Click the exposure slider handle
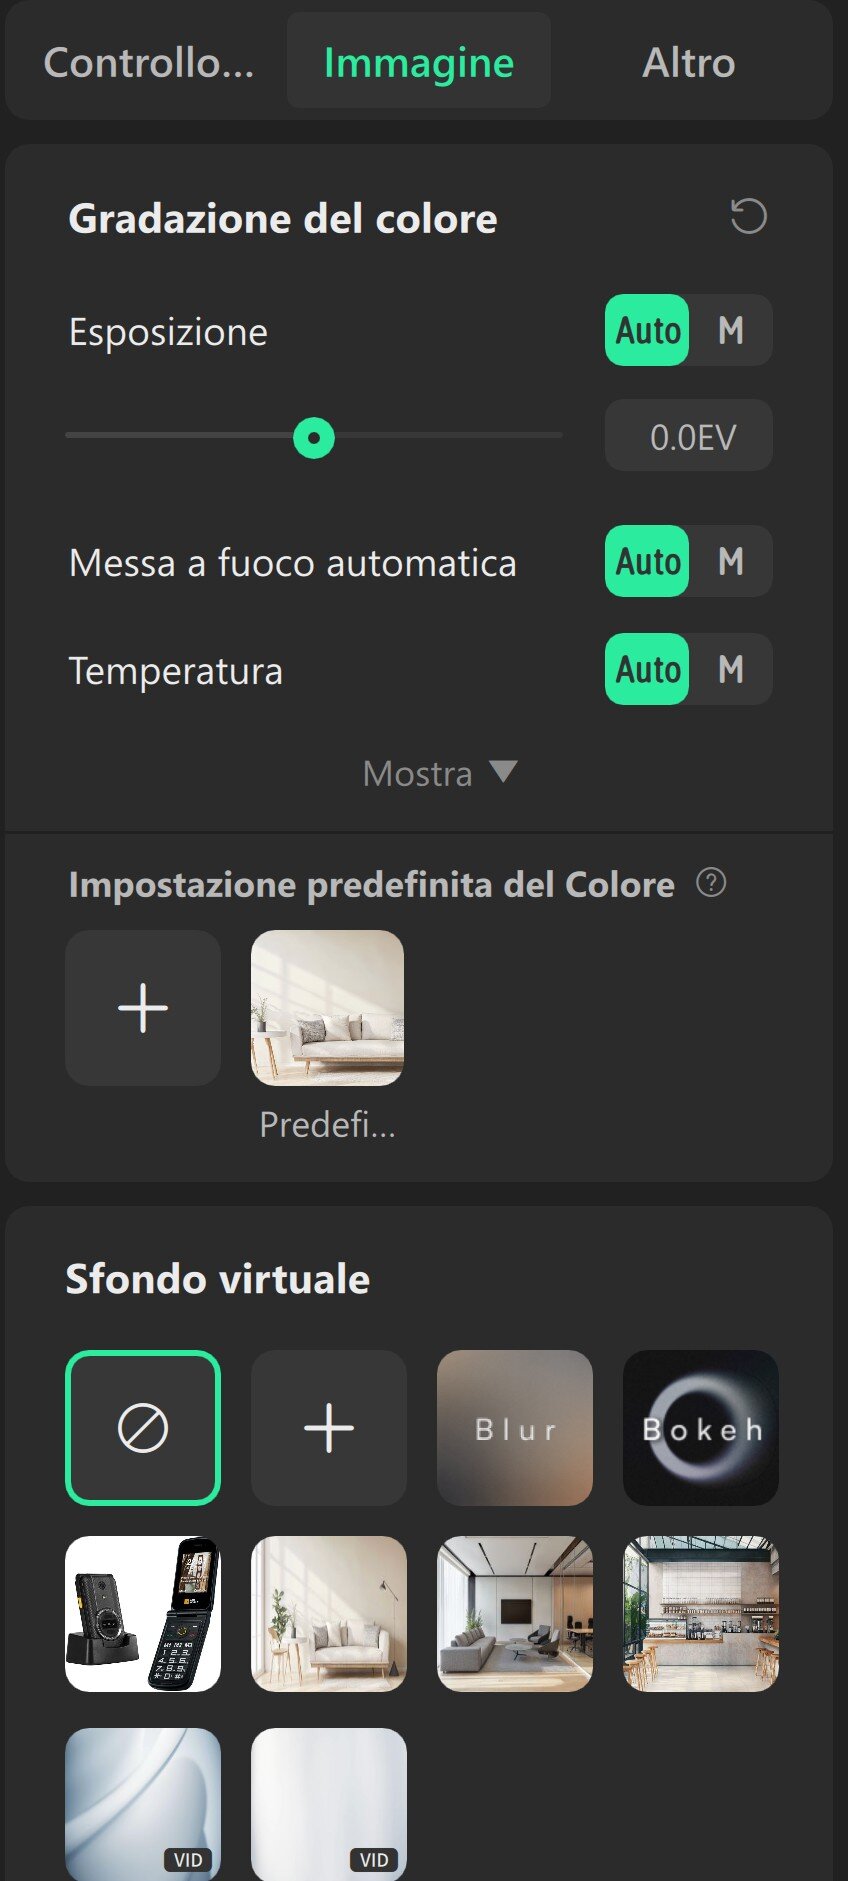848x1881 pixels. [x=314, y=437]
